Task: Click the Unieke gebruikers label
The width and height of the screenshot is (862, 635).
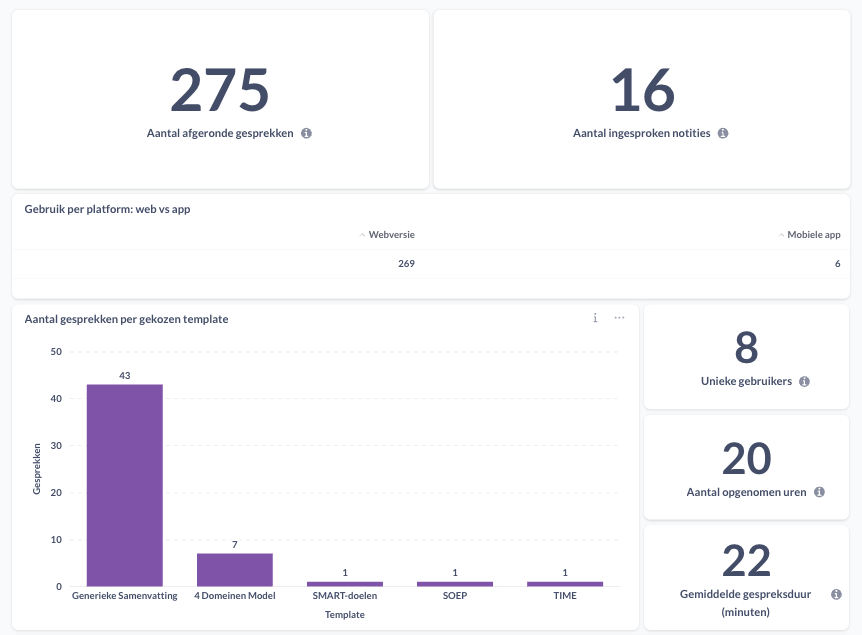Action: point(747,382)
